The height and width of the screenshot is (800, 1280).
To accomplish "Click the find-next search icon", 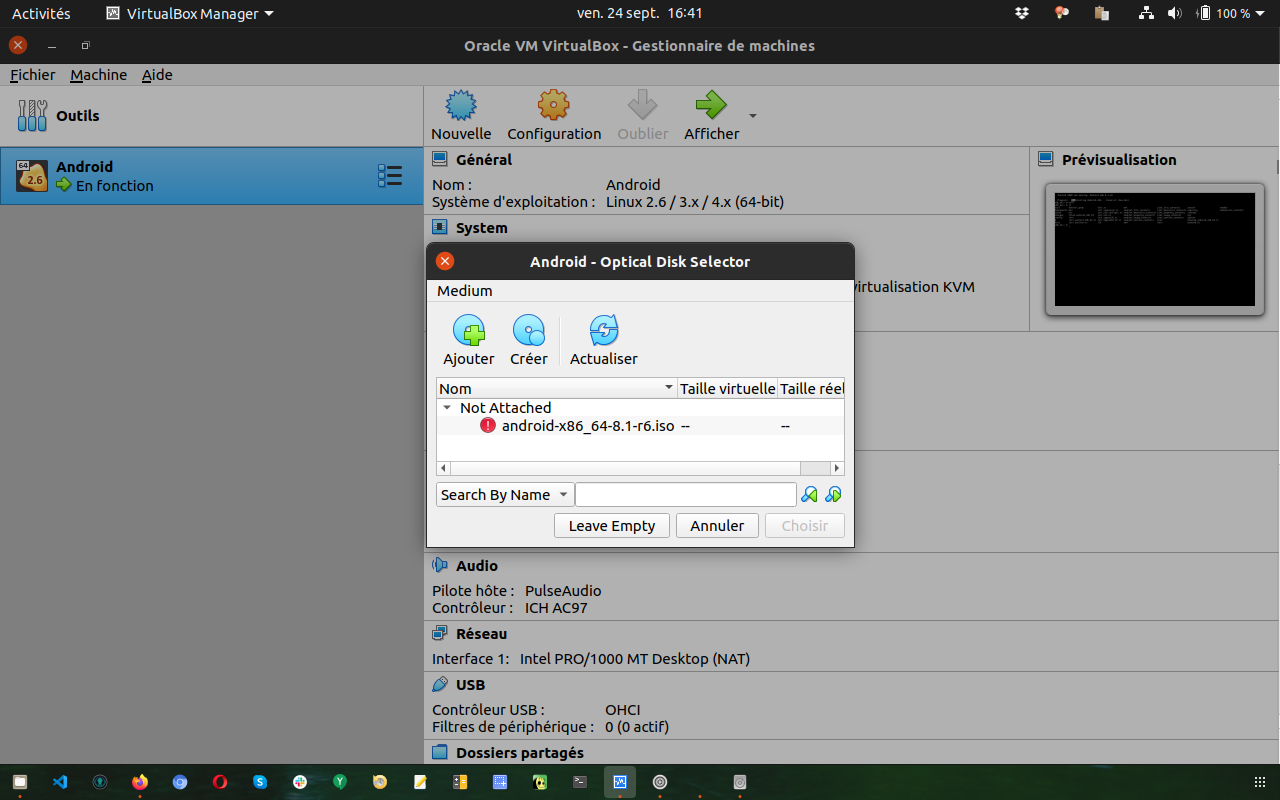I will tap(833, 494).
